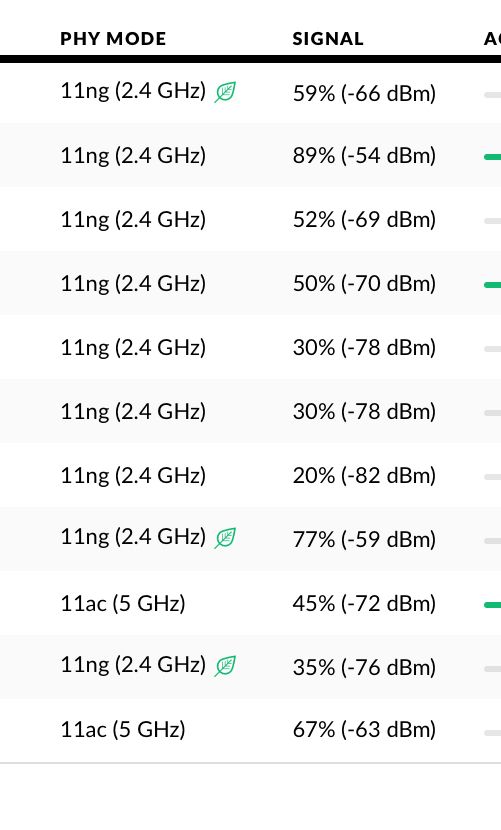Image resolution: width=501 pixels, height=830 pixels.
Task: Click 11ng (2.4 GHz) in the 89% row
Action: [x=133, y=156]
